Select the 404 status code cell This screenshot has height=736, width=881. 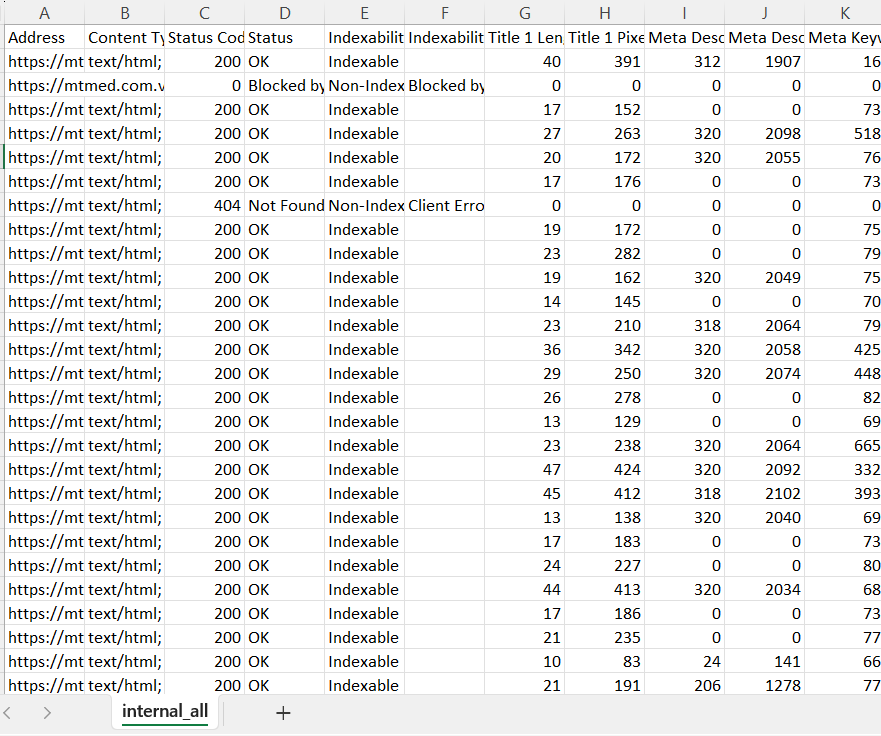coord(204,205)
